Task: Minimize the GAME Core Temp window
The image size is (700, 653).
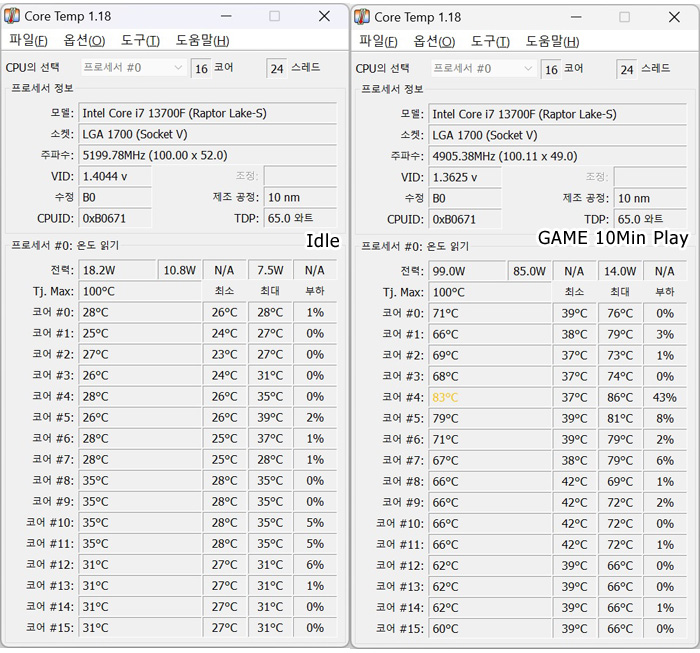Action: [x=576, y=17]
